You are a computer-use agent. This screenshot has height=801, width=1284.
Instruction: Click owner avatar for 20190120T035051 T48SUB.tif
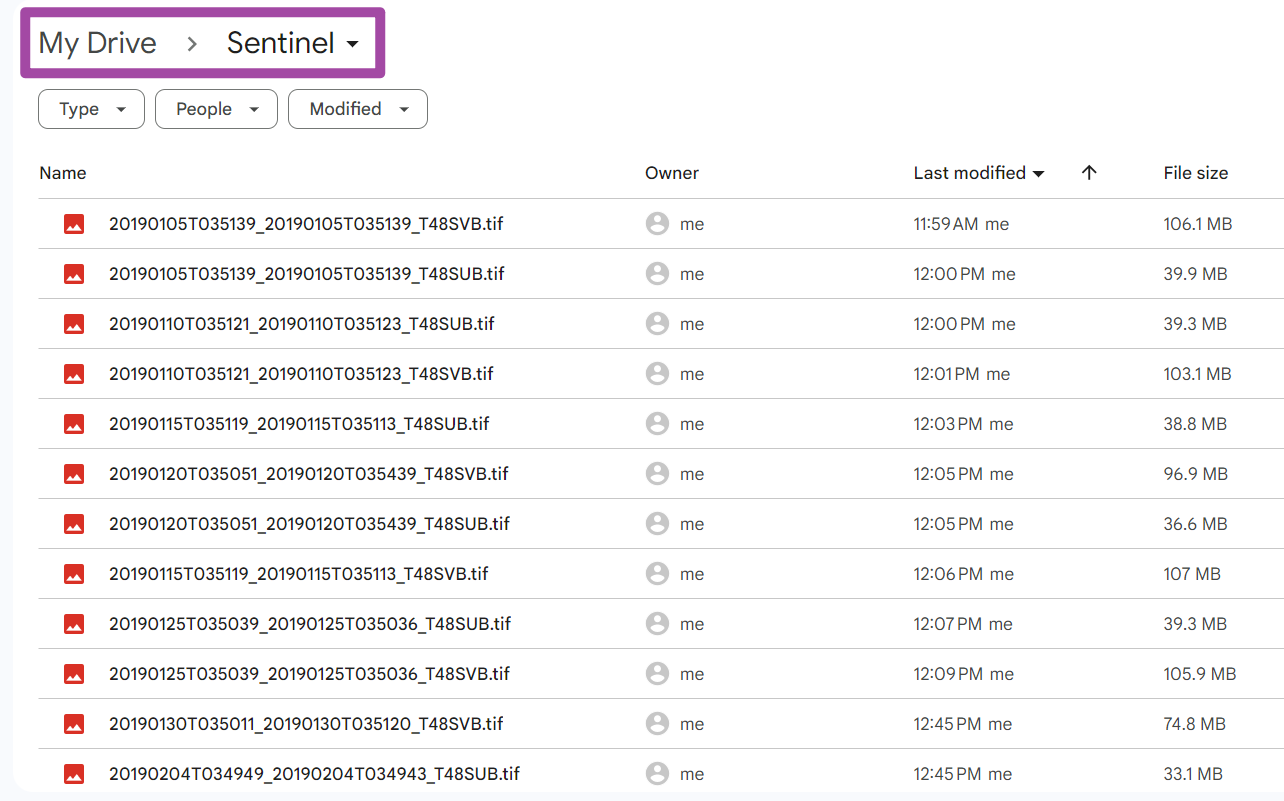coord(657,524)
